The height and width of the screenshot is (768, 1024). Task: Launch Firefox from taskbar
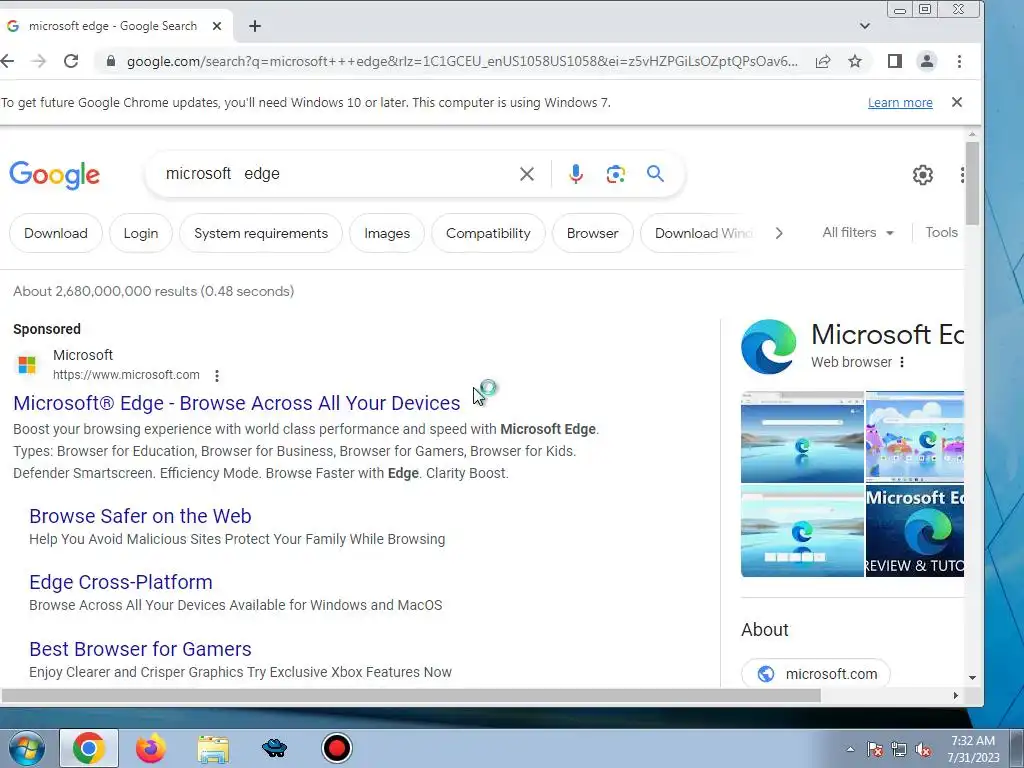150,748
